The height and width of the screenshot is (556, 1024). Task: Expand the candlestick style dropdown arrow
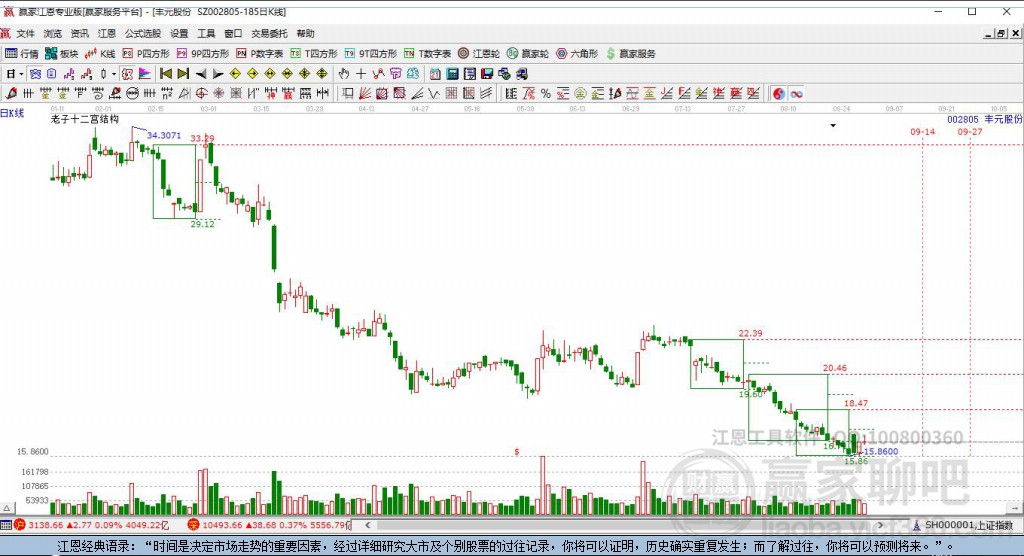pos(114,73)
